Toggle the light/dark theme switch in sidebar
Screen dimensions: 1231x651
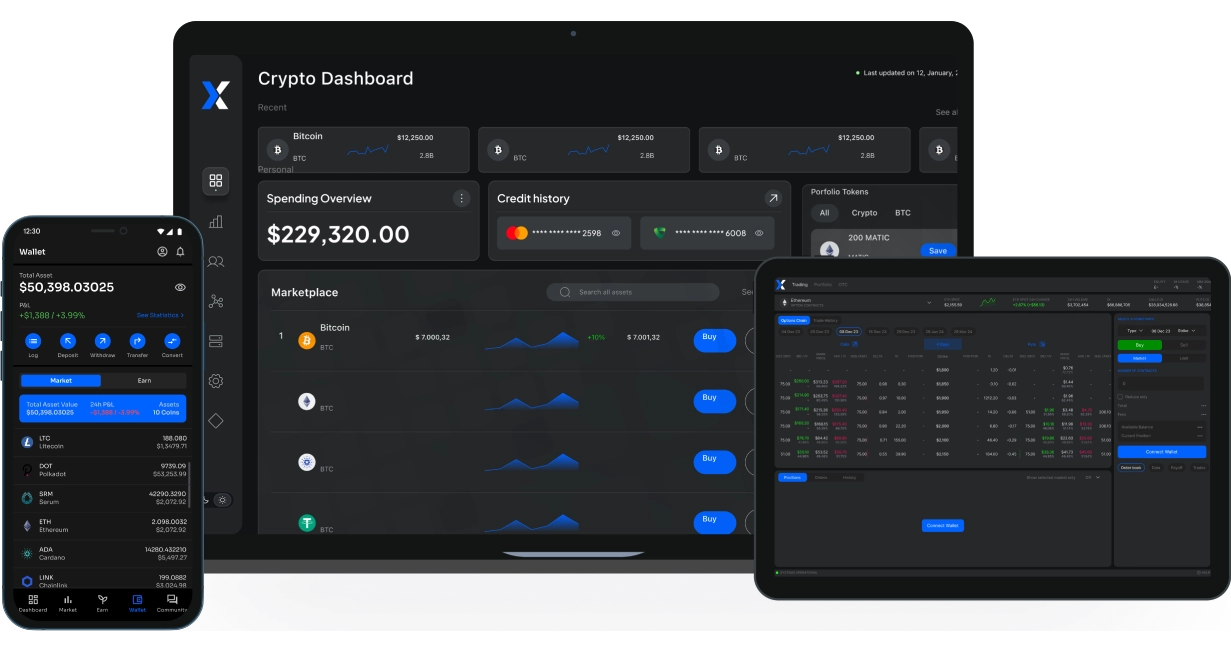222,500
